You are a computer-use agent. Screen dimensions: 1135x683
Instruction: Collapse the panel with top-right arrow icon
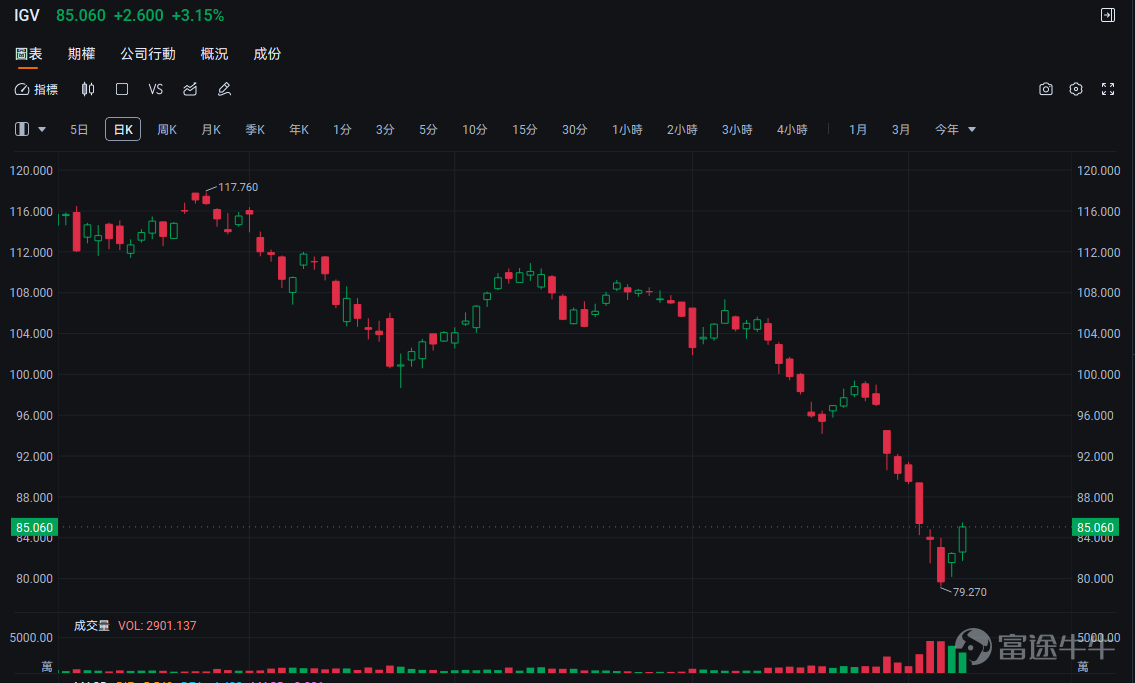[x=1107, y=15]
